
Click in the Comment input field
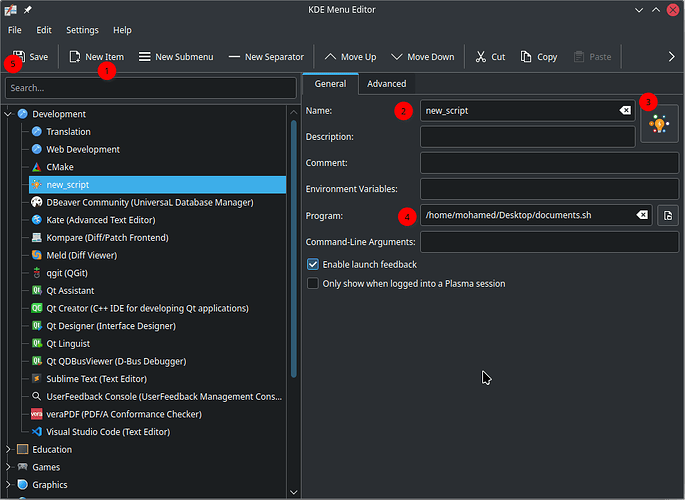pyautogui.click(x=550, y=163)
